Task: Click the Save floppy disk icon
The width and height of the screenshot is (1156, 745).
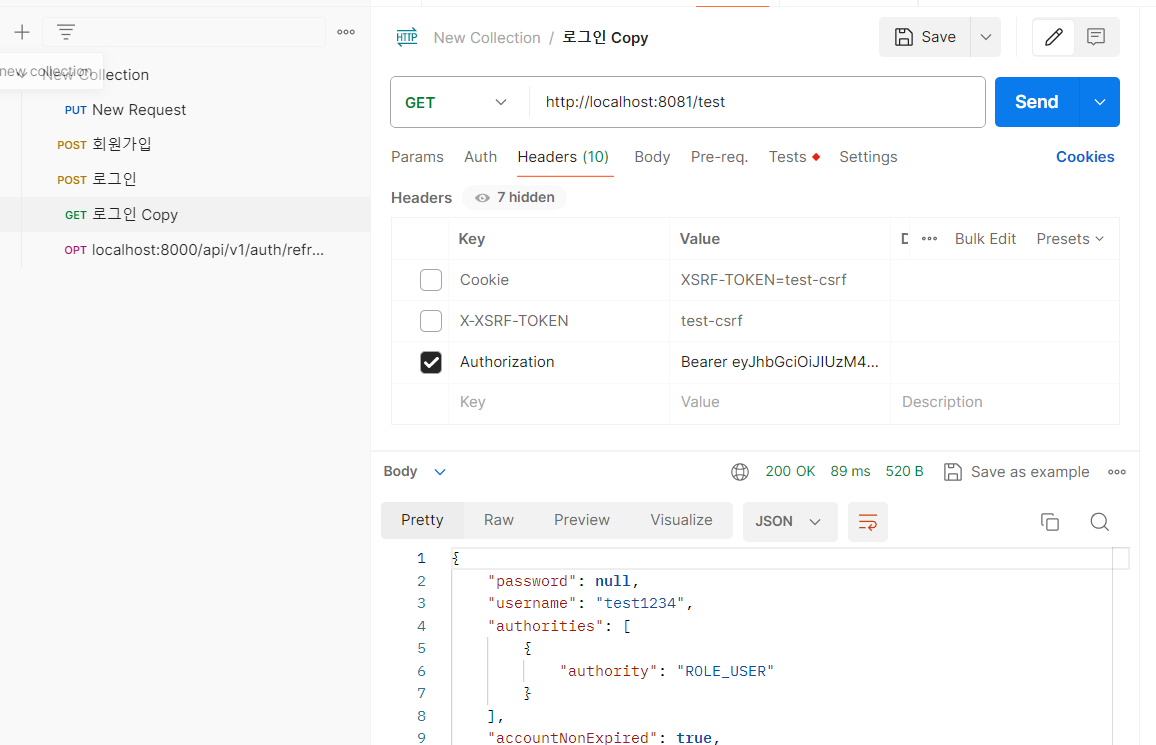Action: click(903, 37)
